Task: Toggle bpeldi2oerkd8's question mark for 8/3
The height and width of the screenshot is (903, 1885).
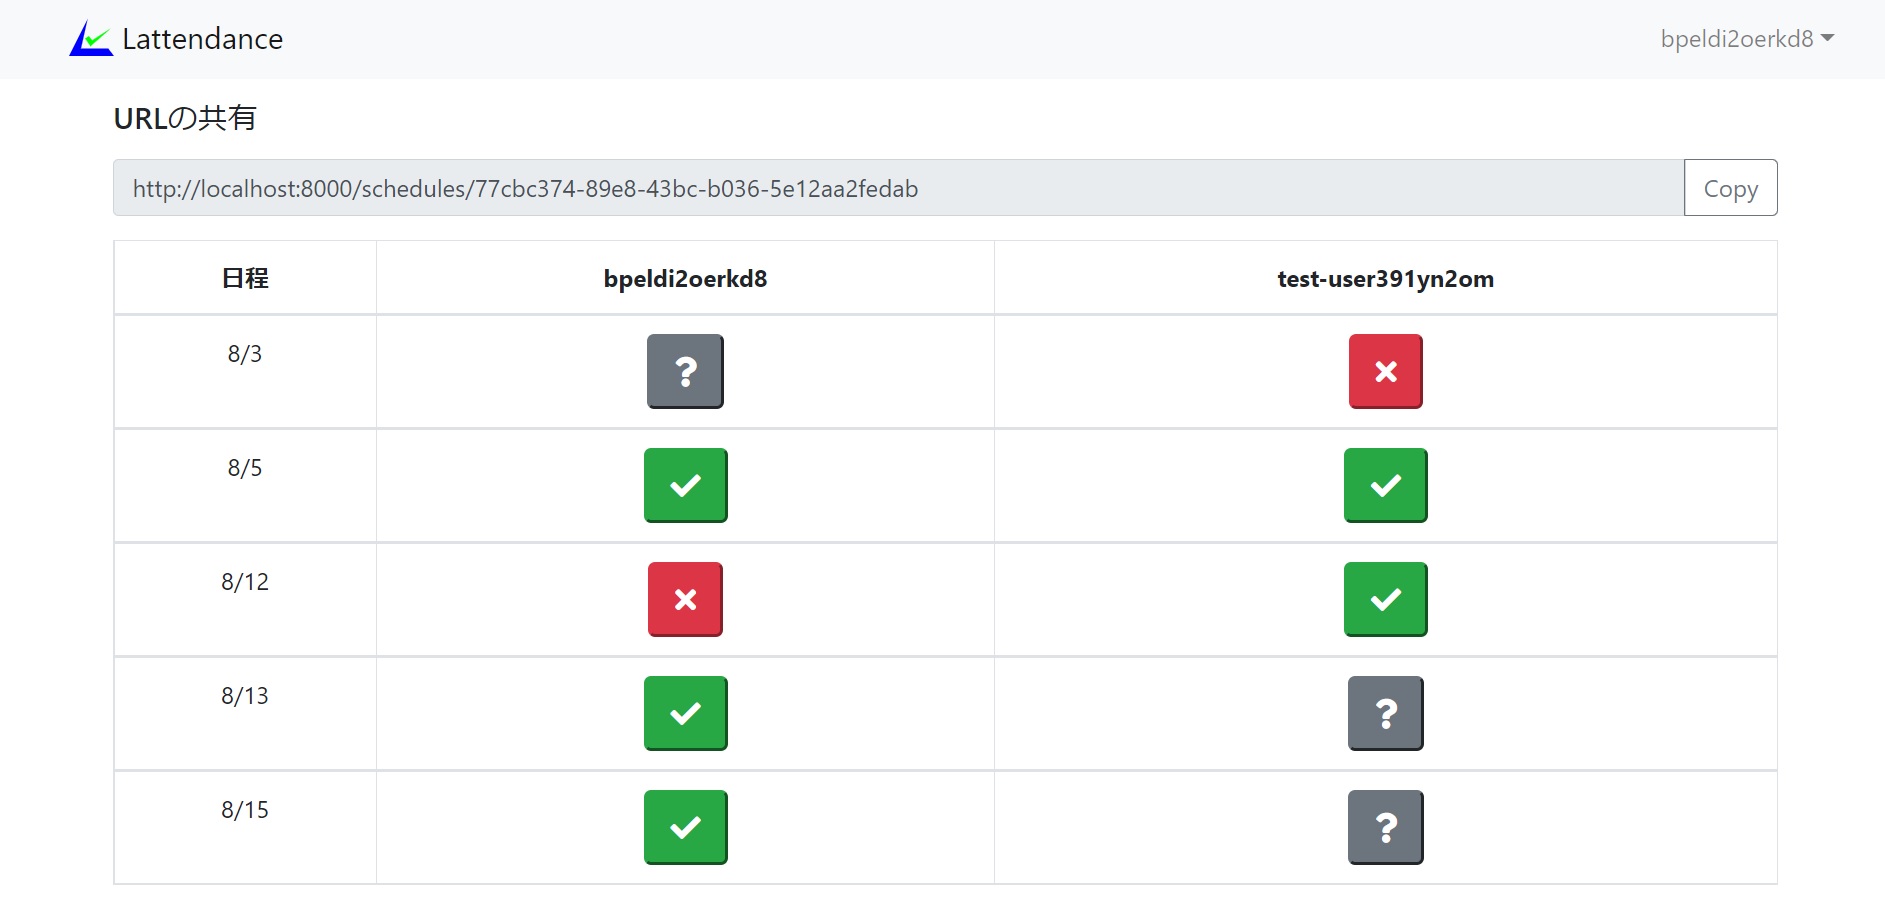Action: click(x=685, y=371)
